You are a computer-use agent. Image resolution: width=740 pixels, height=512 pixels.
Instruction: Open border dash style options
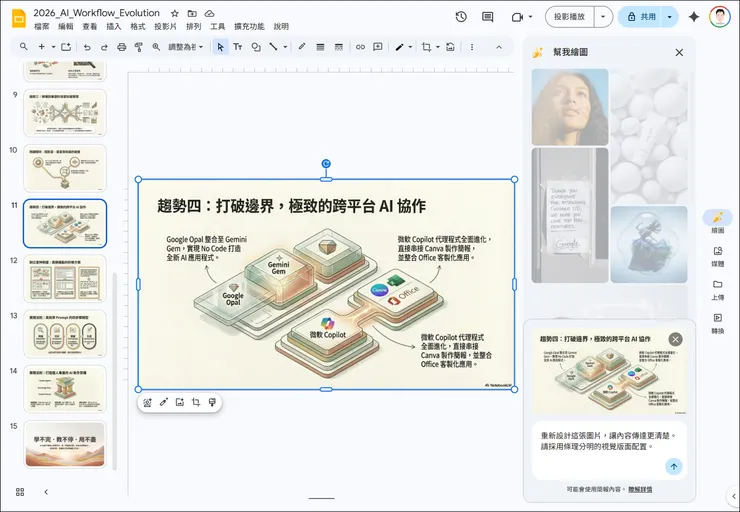(x=338, y=47)
